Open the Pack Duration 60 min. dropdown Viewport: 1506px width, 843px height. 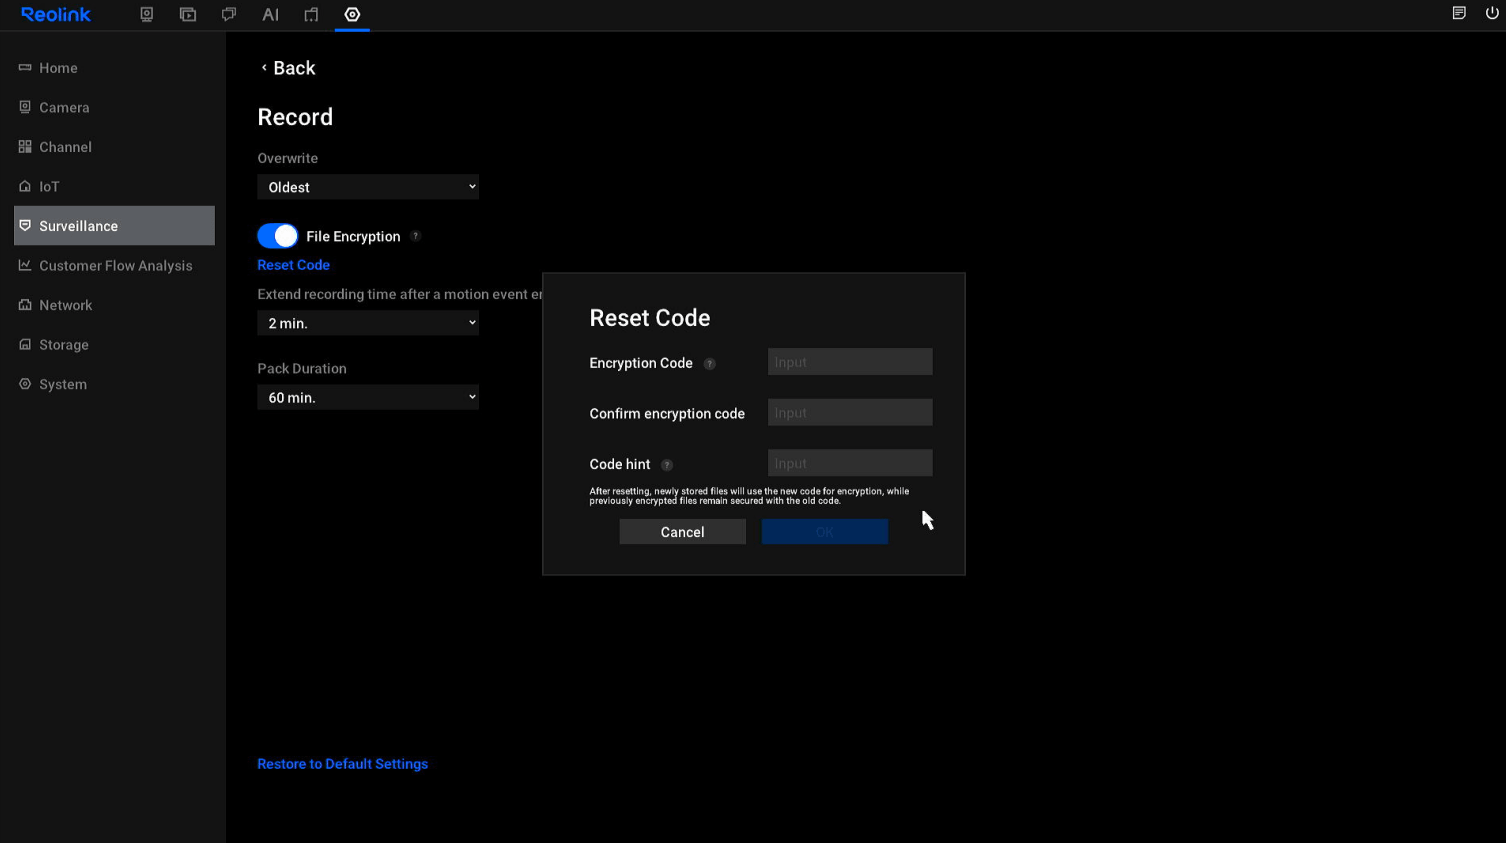368,397
